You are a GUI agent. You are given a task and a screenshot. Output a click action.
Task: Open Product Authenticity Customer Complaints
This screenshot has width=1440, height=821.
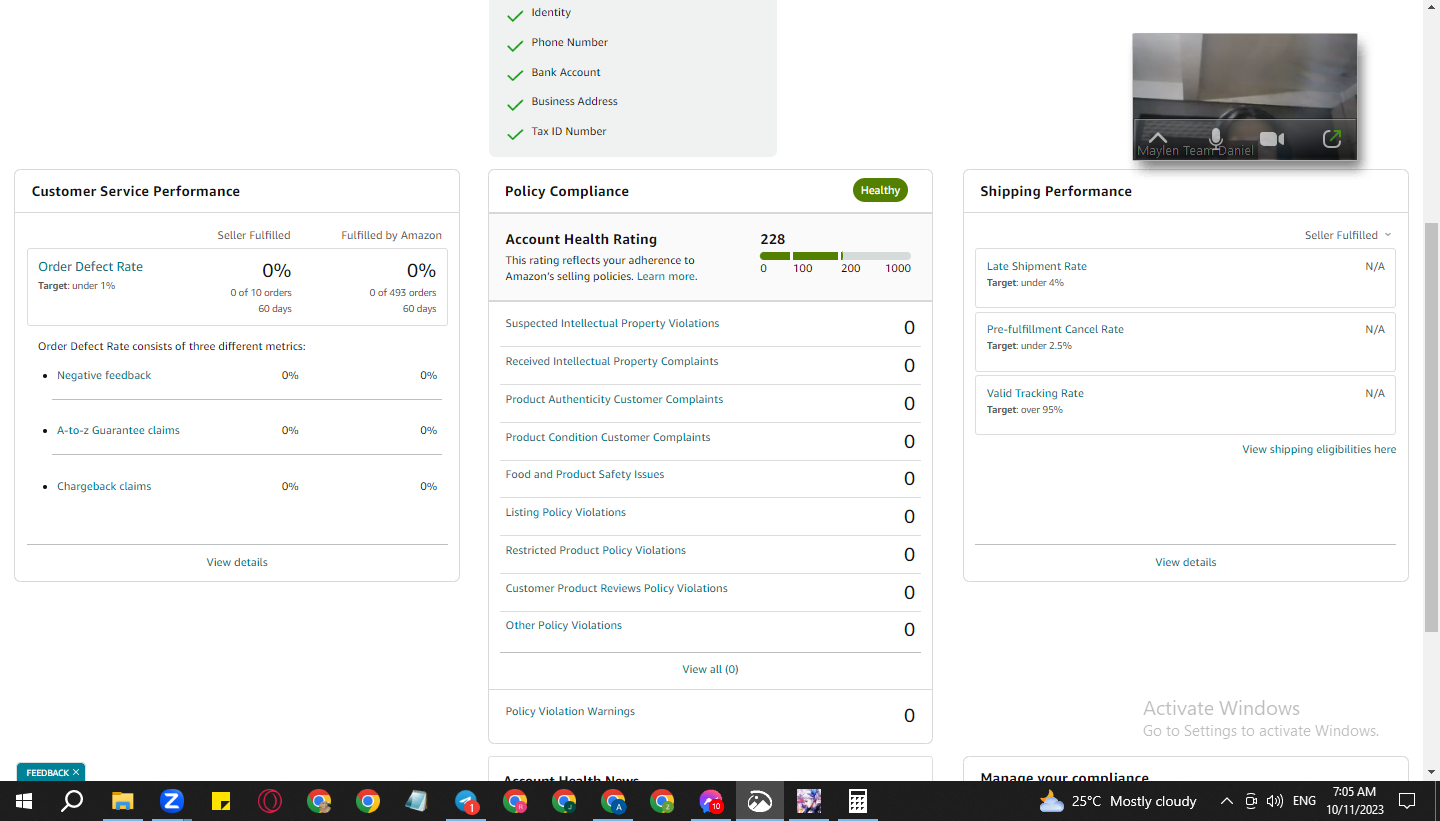[614, 400]
